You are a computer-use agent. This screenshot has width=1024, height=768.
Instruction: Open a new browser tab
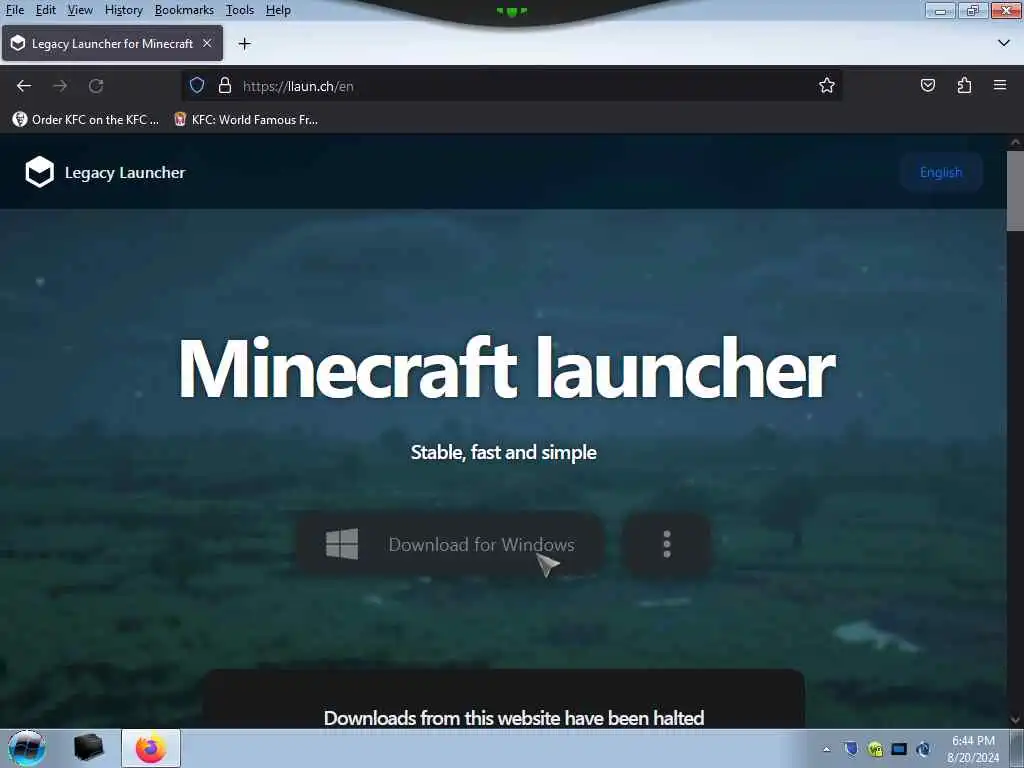click(244, 44)
